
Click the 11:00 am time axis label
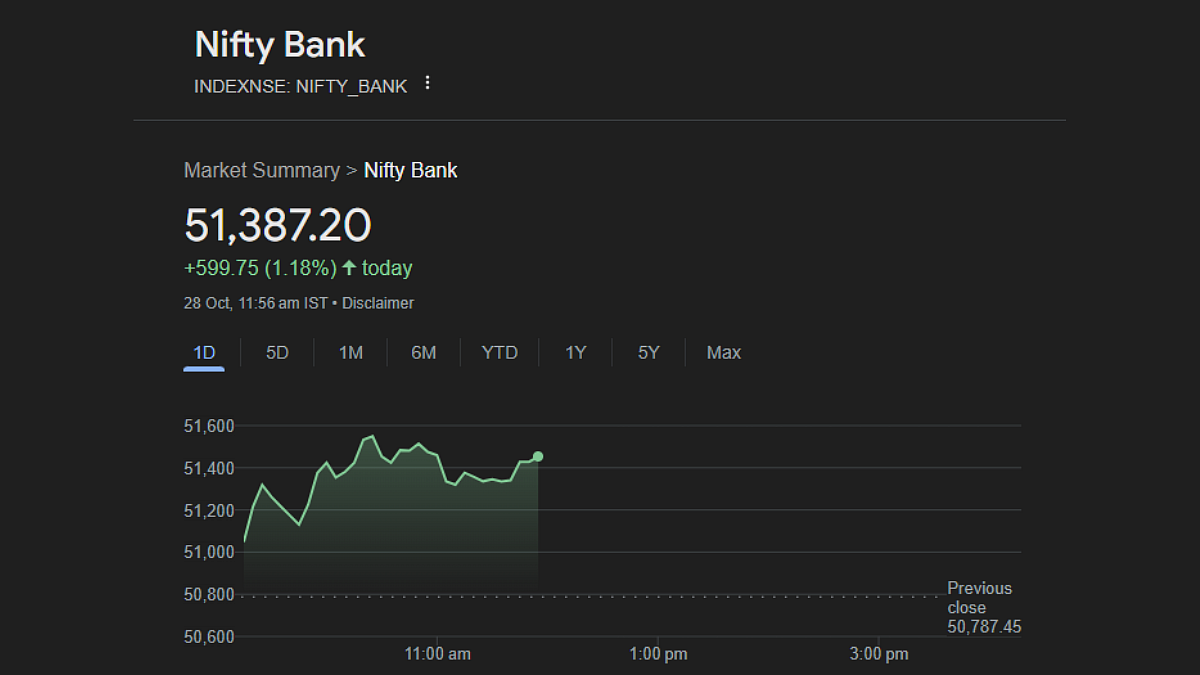click(x=437, y=654)
